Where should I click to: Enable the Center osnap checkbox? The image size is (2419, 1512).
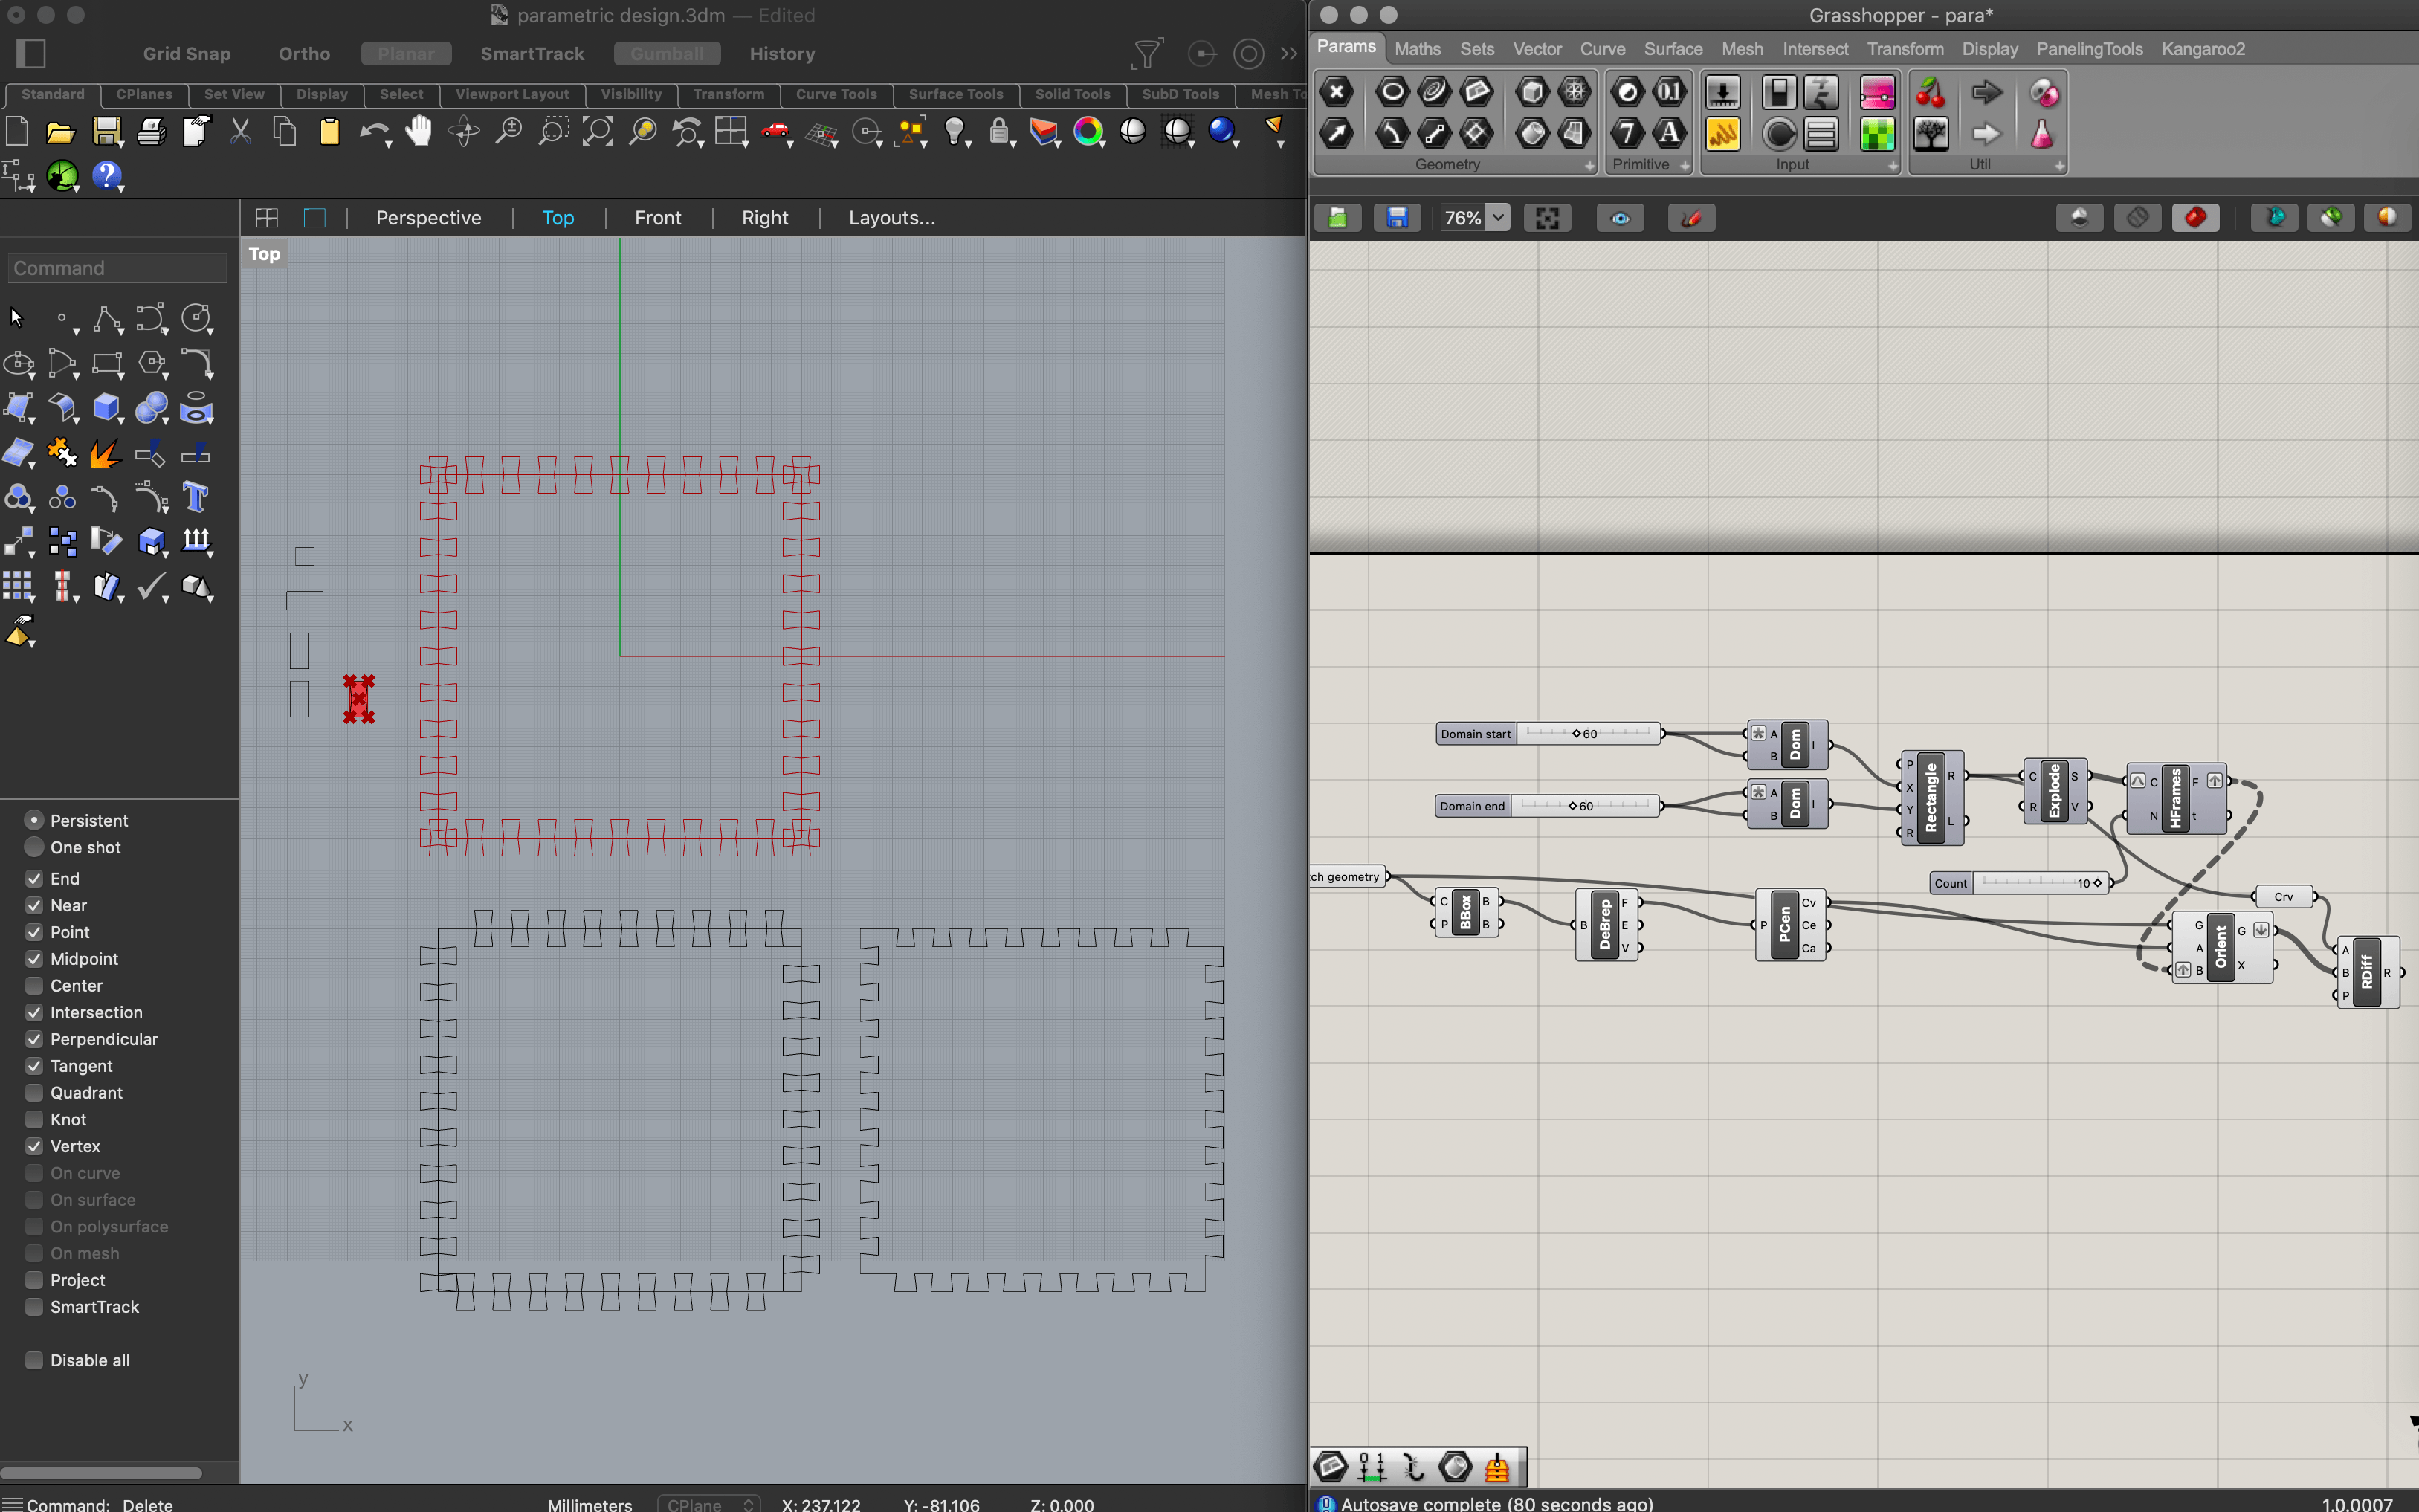point(34,985)
